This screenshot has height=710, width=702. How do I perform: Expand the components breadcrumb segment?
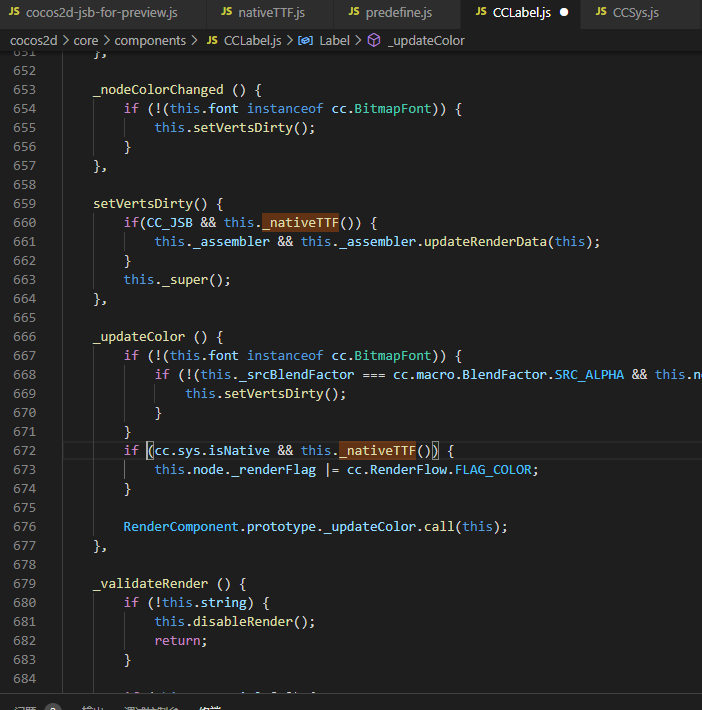click(x=150, y=41)
